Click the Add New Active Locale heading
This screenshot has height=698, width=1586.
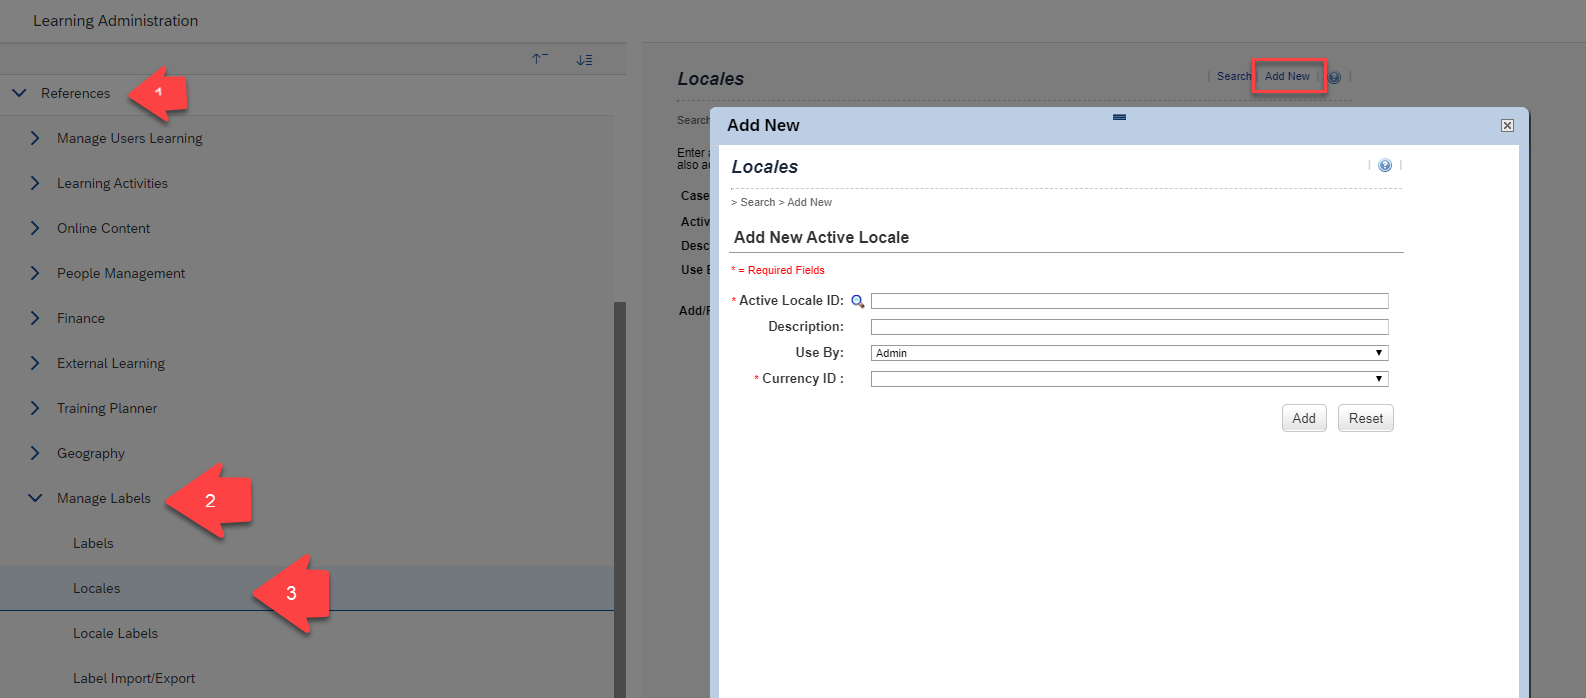pyautogui.click(x=821, y=237)
